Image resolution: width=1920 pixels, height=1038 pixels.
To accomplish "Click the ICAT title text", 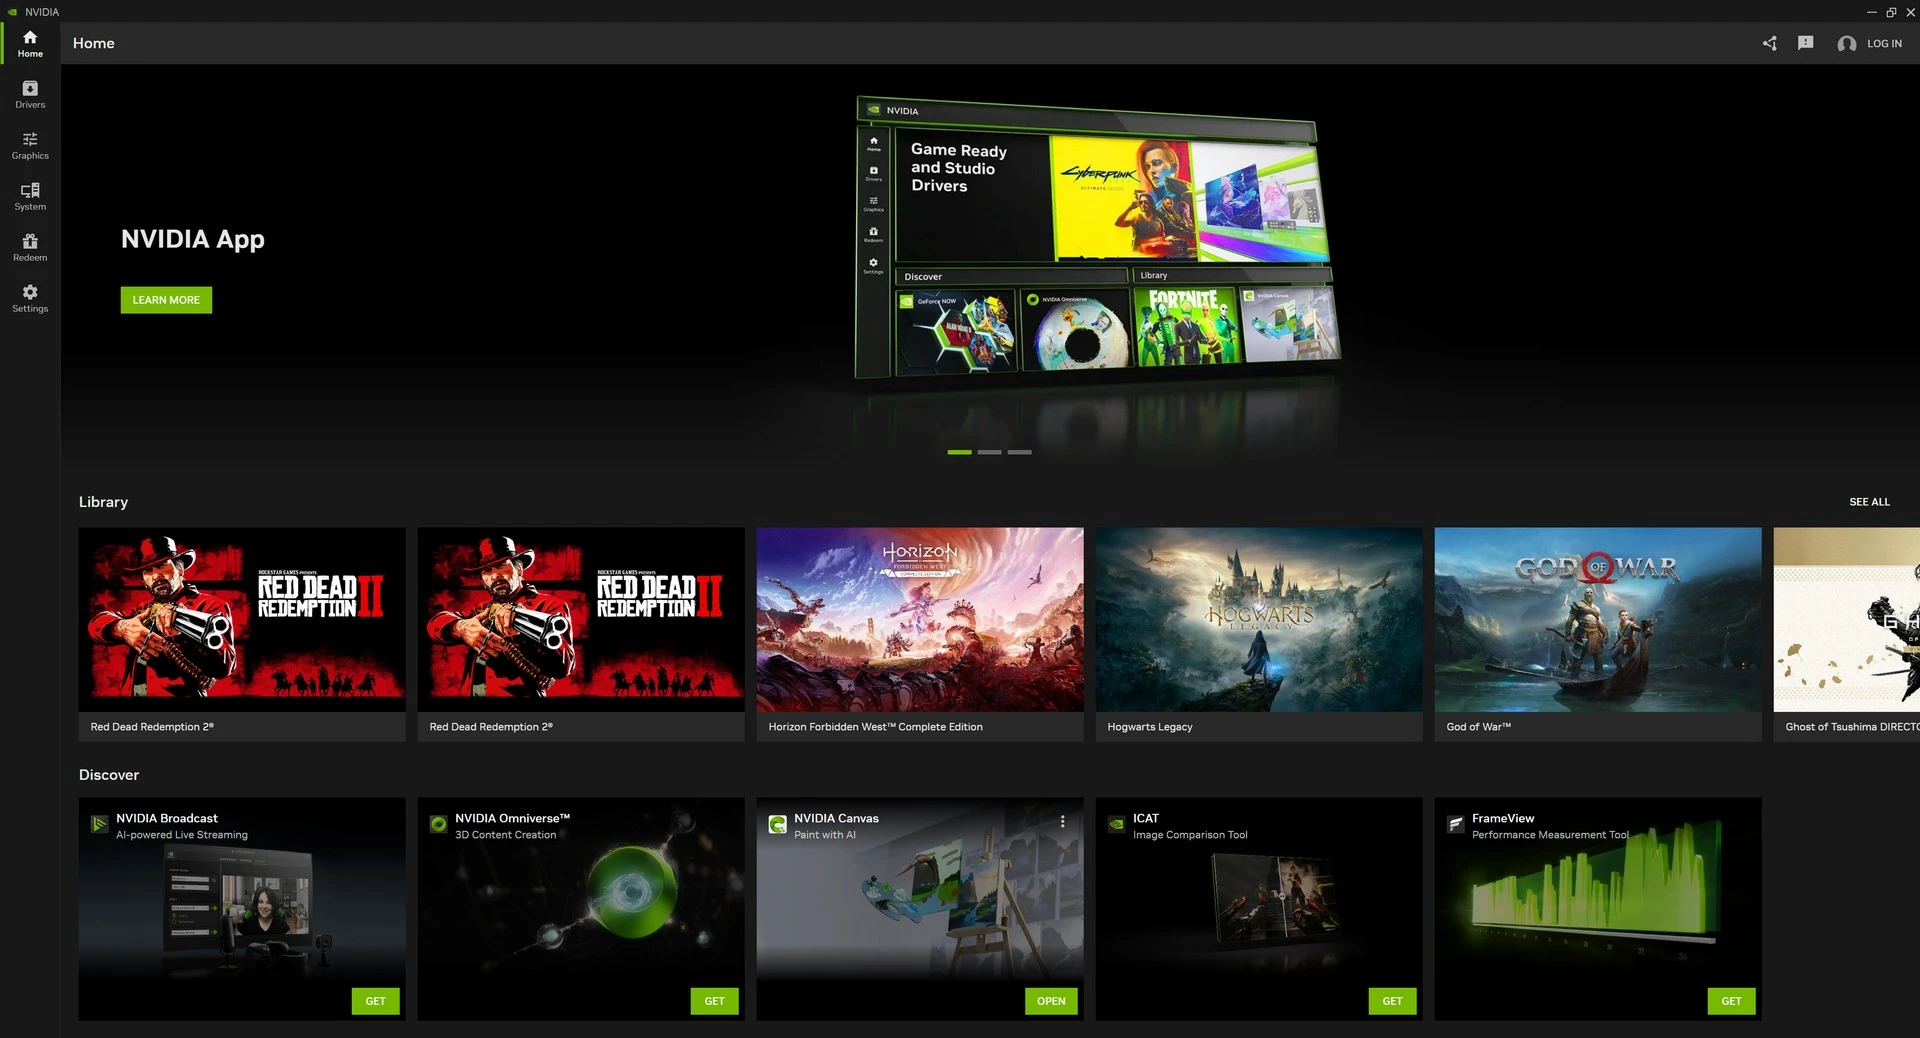I will [x=1146, y=818].
